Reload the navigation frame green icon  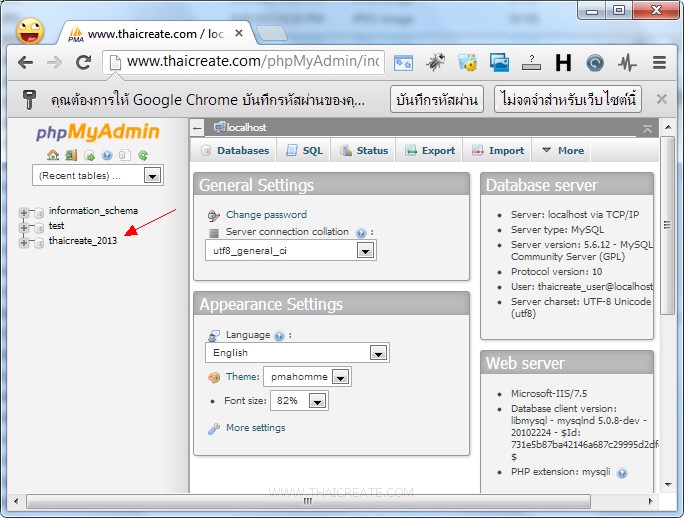pyautogui.click(x=143, y=155)
